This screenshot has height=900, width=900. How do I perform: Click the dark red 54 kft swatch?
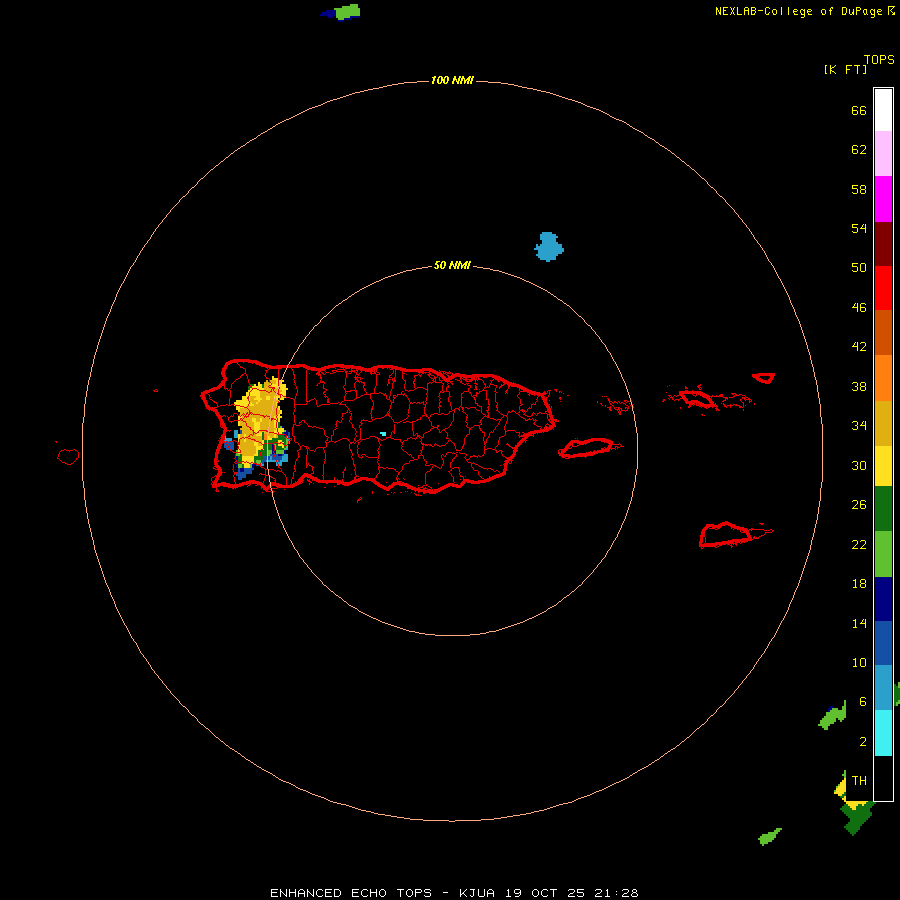[x=883, y=243]
